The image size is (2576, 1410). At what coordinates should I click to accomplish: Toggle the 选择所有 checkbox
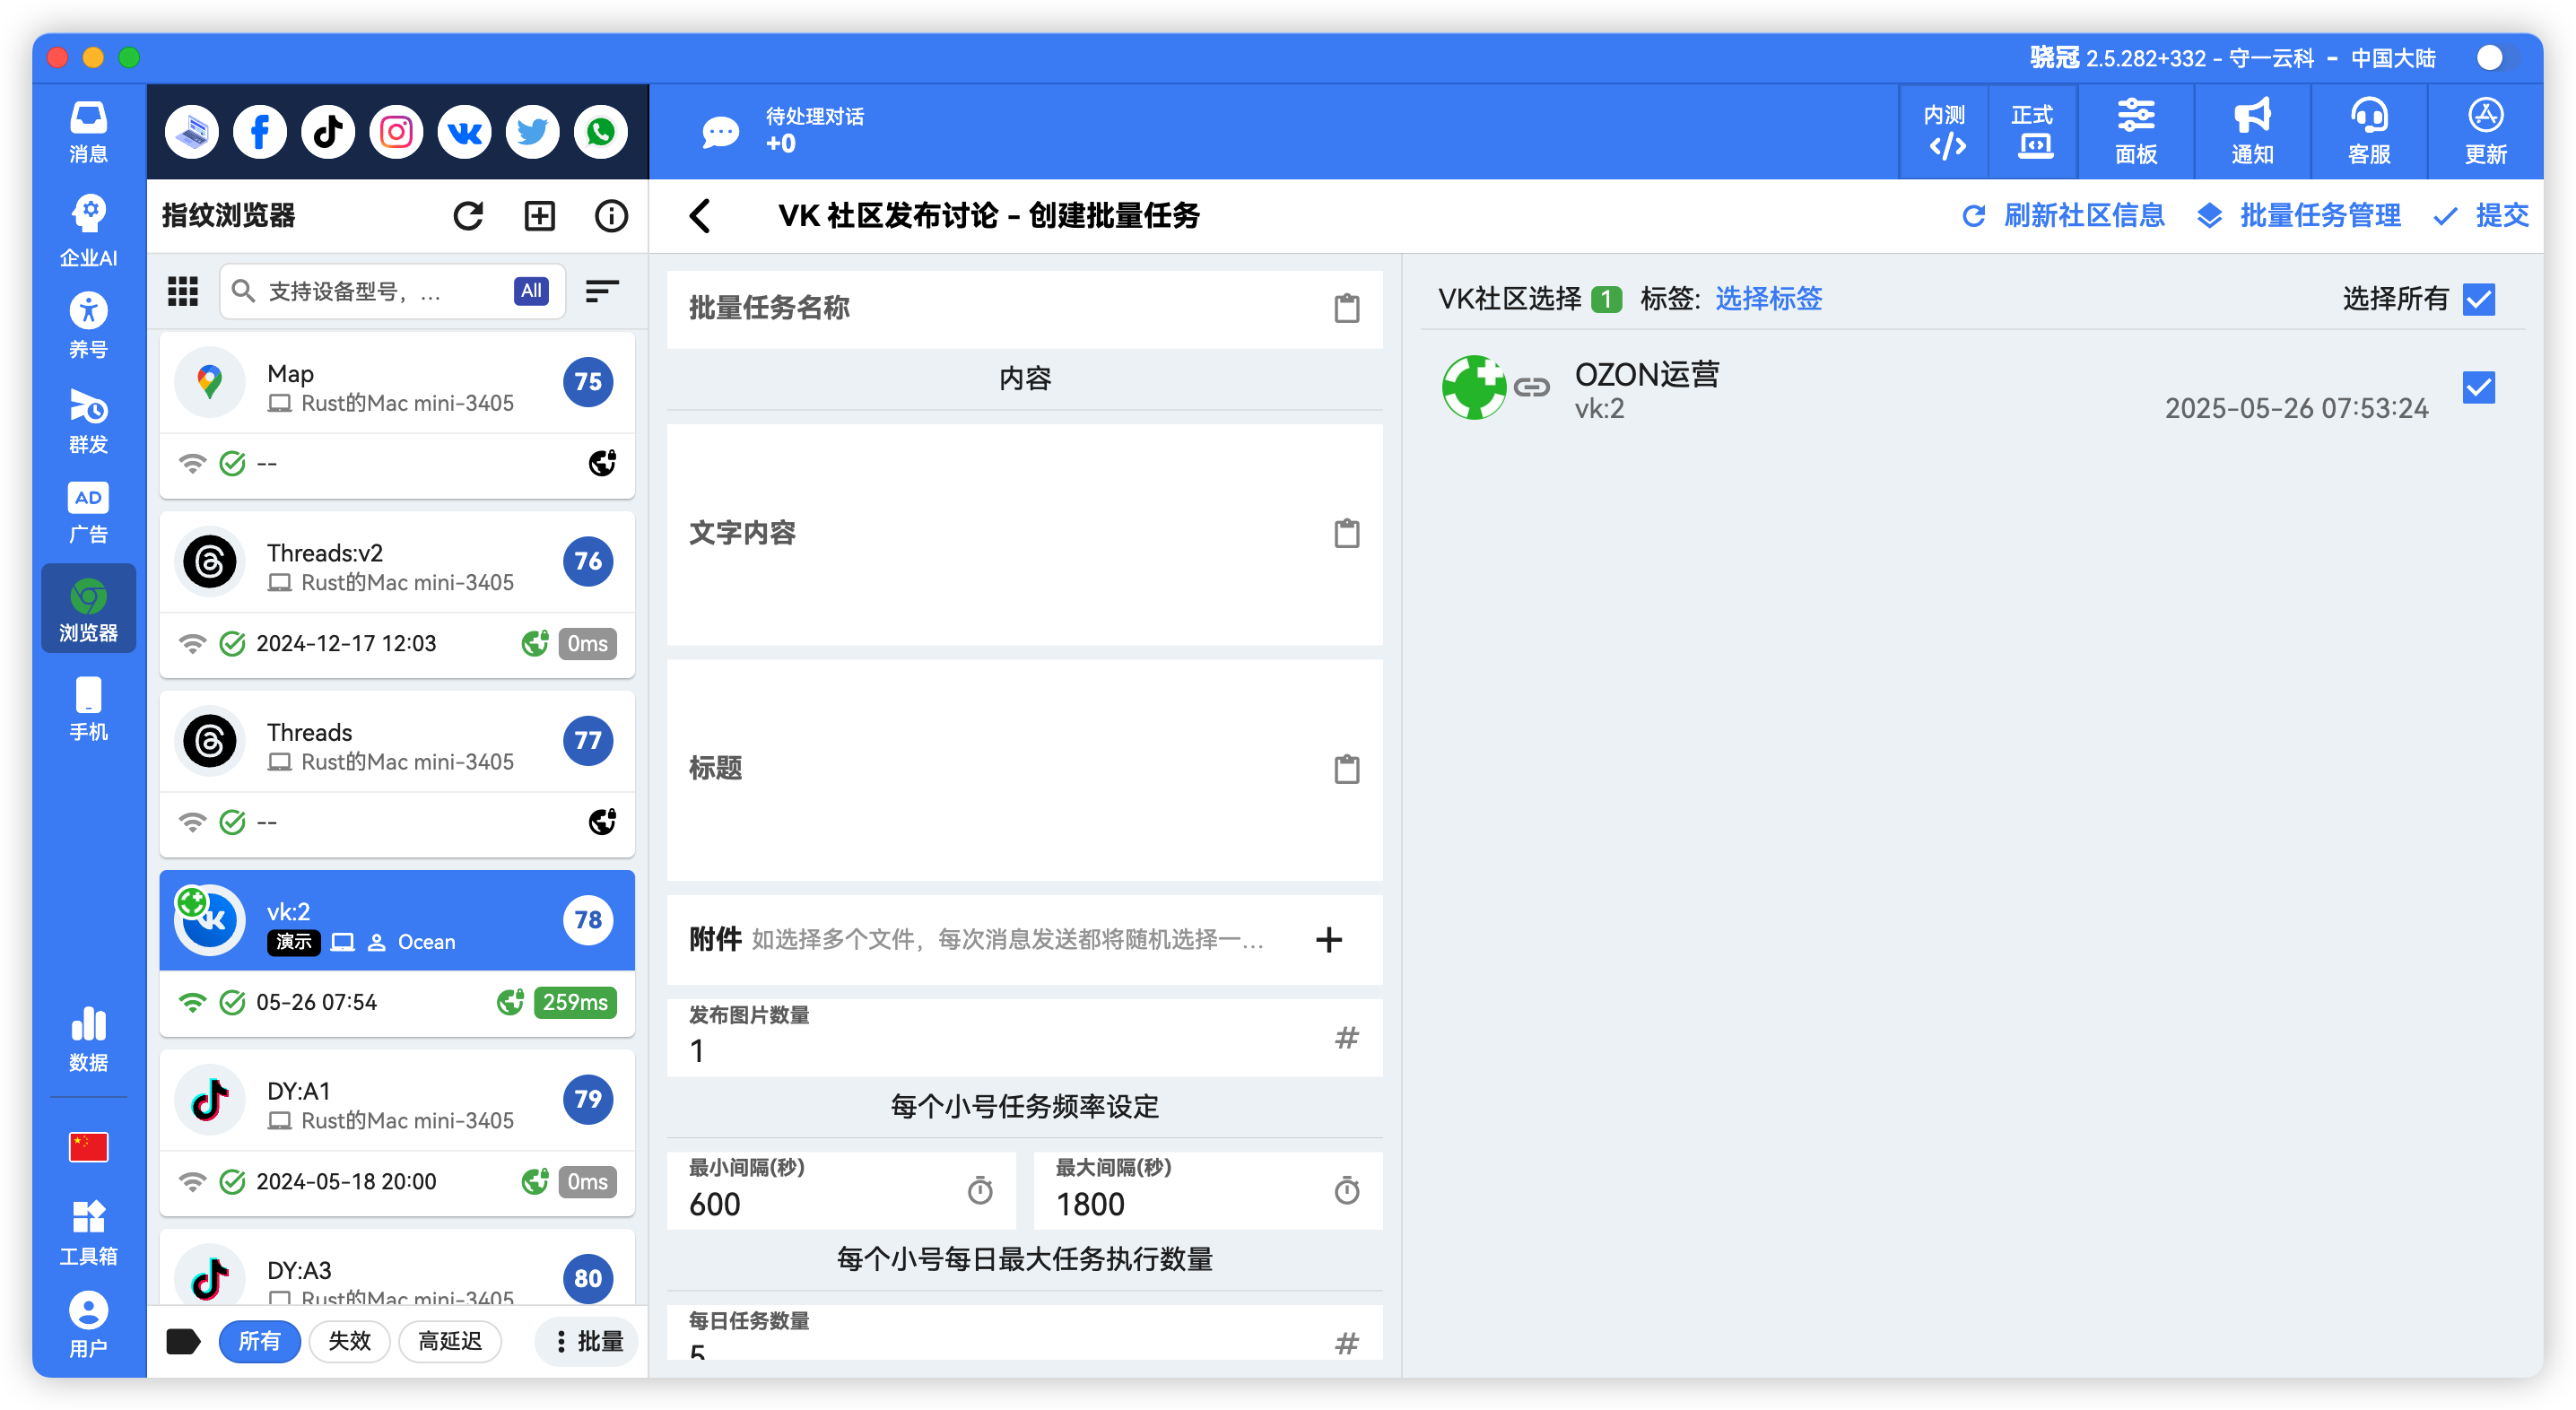pos(2479,298)
